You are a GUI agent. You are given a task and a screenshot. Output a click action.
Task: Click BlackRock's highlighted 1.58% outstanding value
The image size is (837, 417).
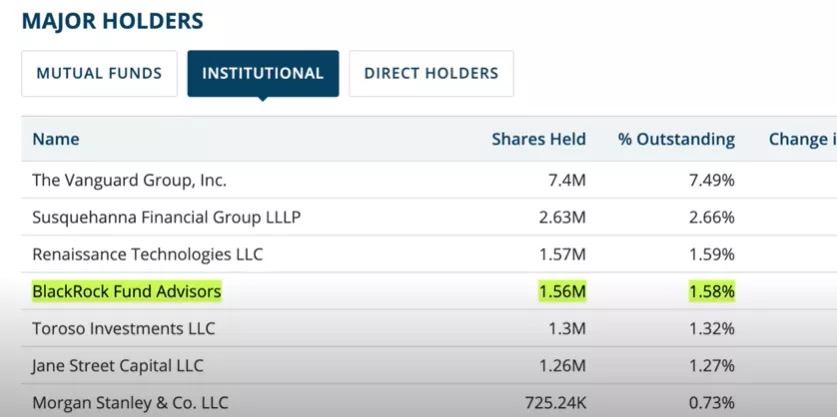[x=711, y=292]
